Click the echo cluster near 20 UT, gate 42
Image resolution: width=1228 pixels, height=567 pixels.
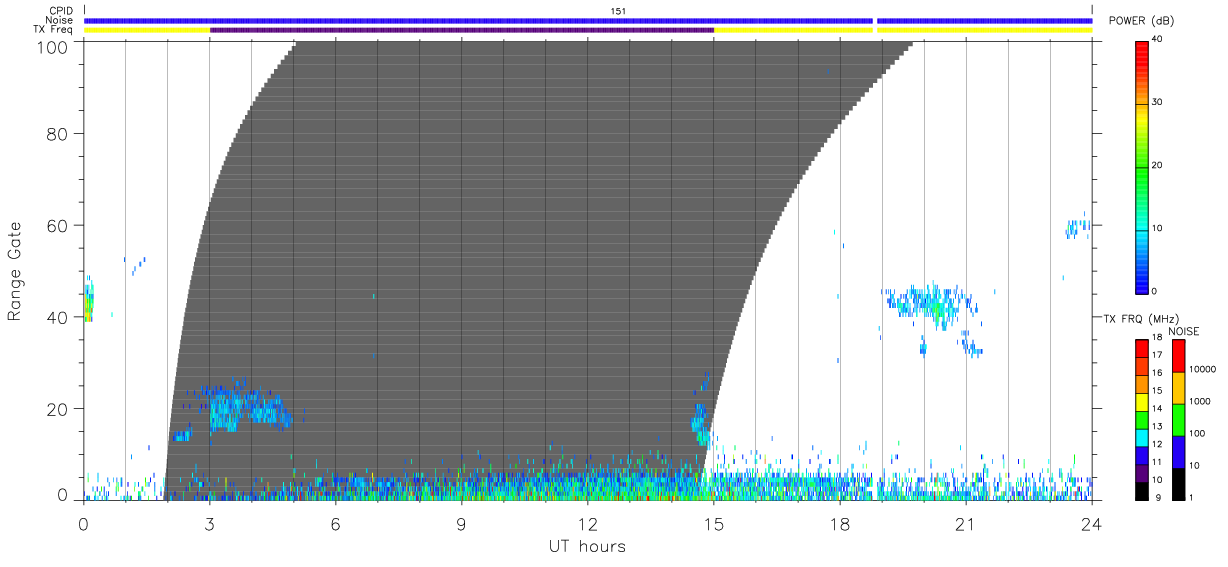930,301
